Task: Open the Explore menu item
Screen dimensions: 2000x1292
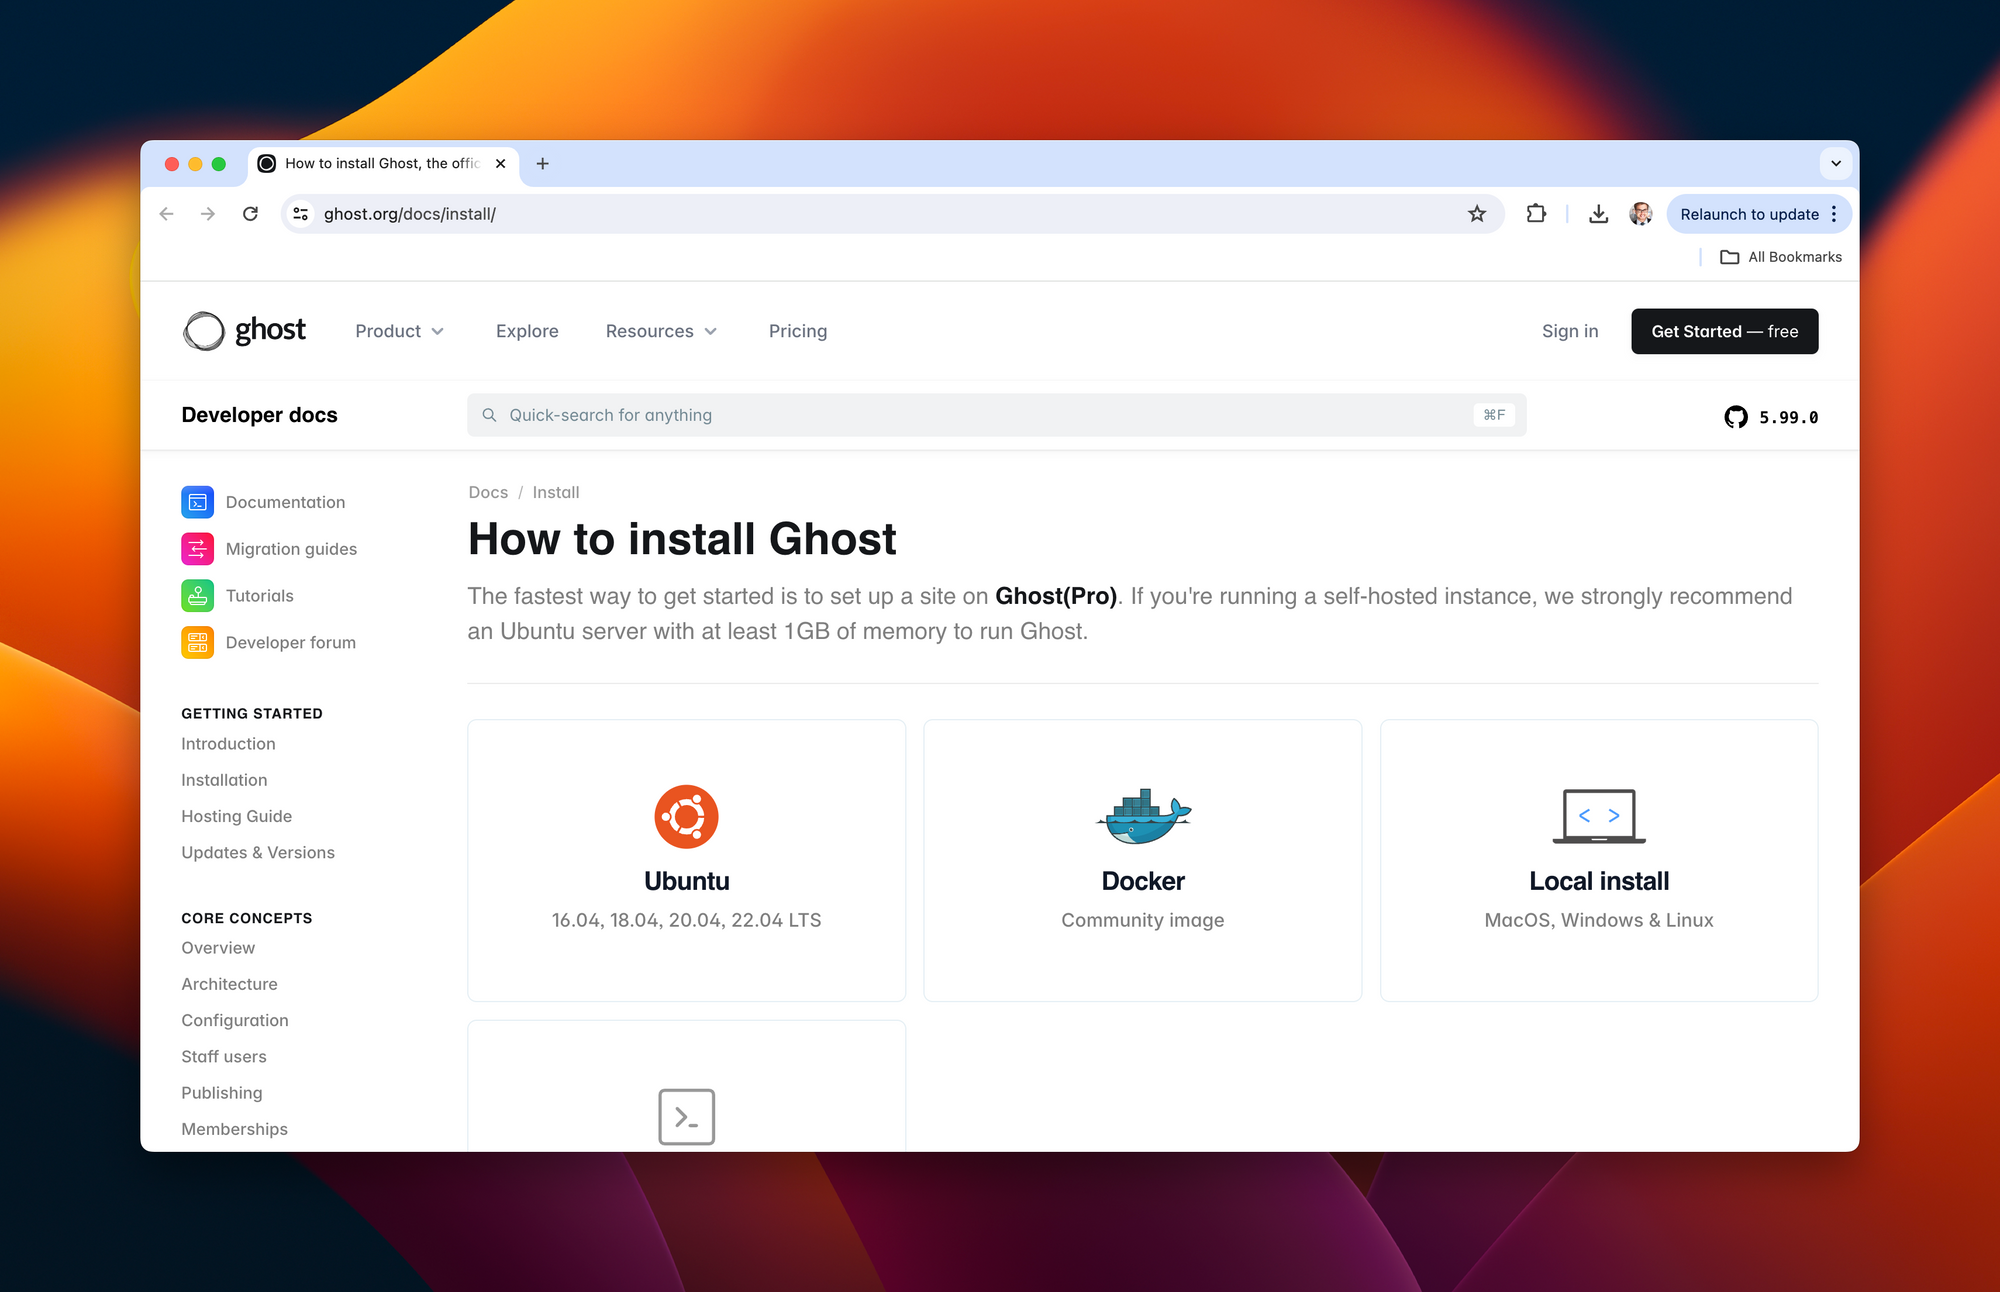Action: coord(527,331)
